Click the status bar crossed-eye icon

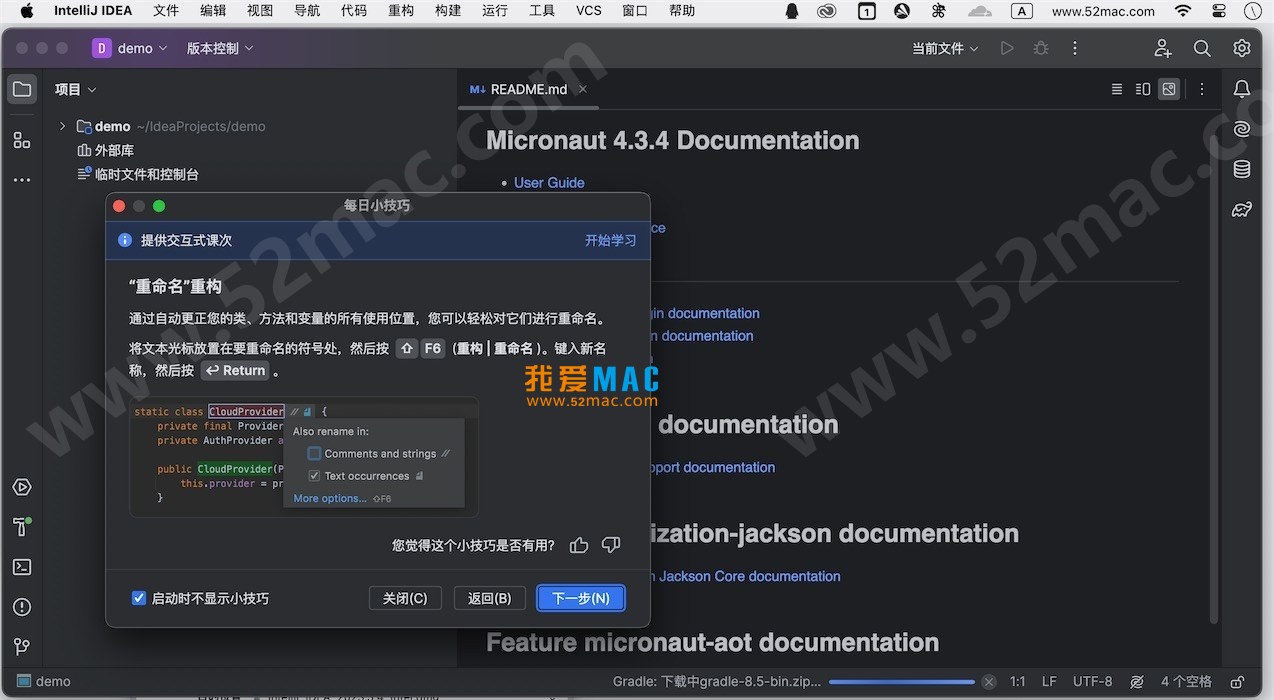(1137, 682)
